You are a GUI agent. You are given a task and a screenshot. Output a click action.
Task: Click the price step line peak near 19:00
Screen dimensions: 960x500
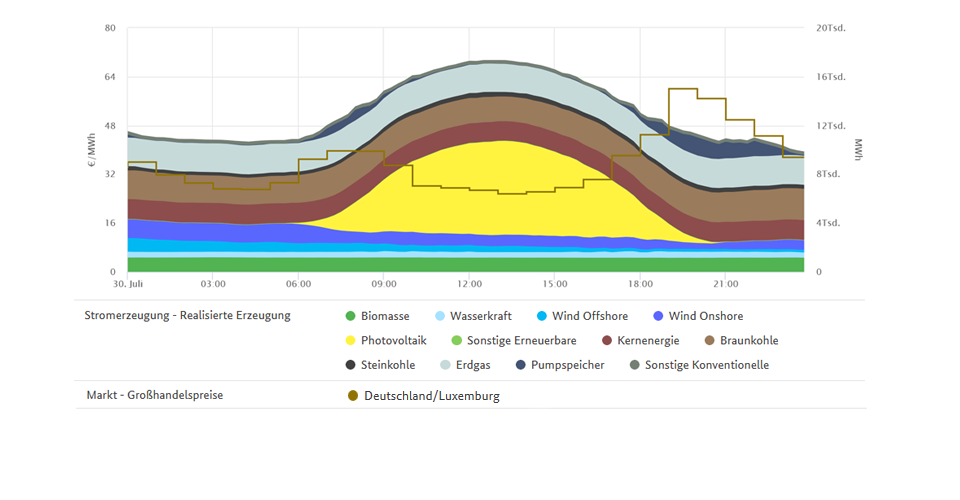683,89
